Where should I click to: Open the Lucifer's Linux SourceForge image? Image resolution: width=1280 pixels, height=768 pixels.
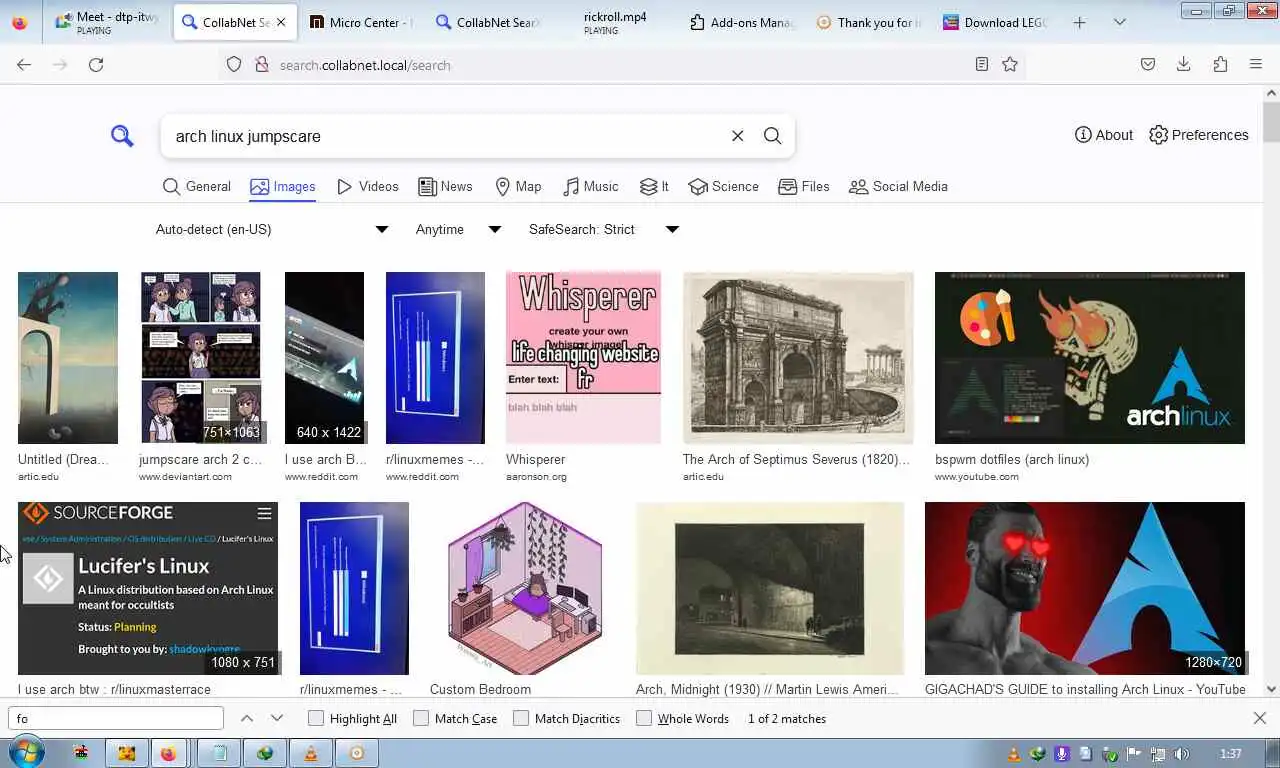(x=148, y=588)
